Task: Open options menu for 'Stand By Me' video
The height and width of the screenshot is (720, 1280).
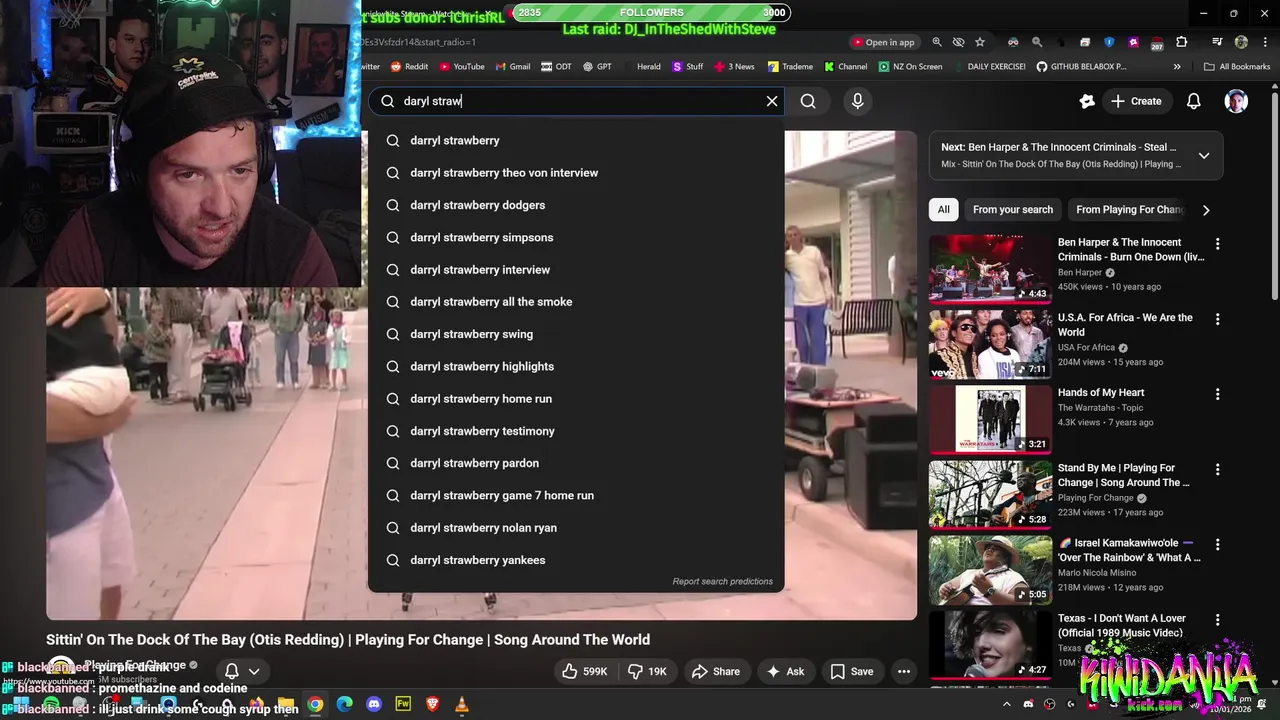Action: click(x=1217, y=469)
